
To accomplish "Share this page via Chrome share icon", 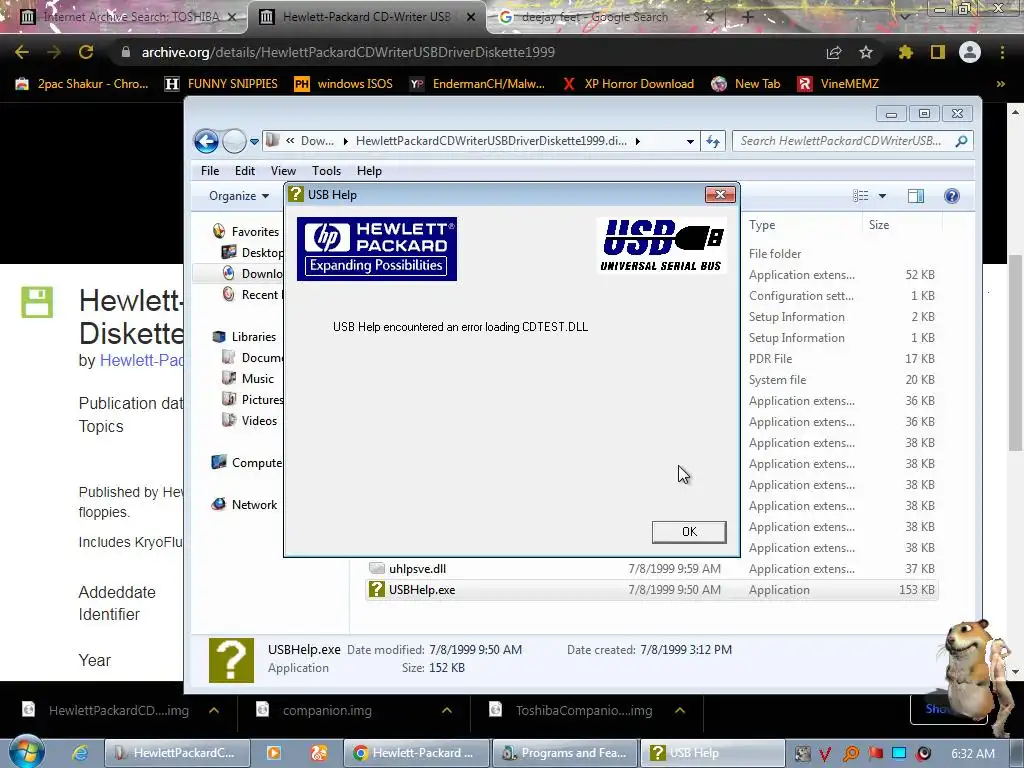I will (834, 52).
